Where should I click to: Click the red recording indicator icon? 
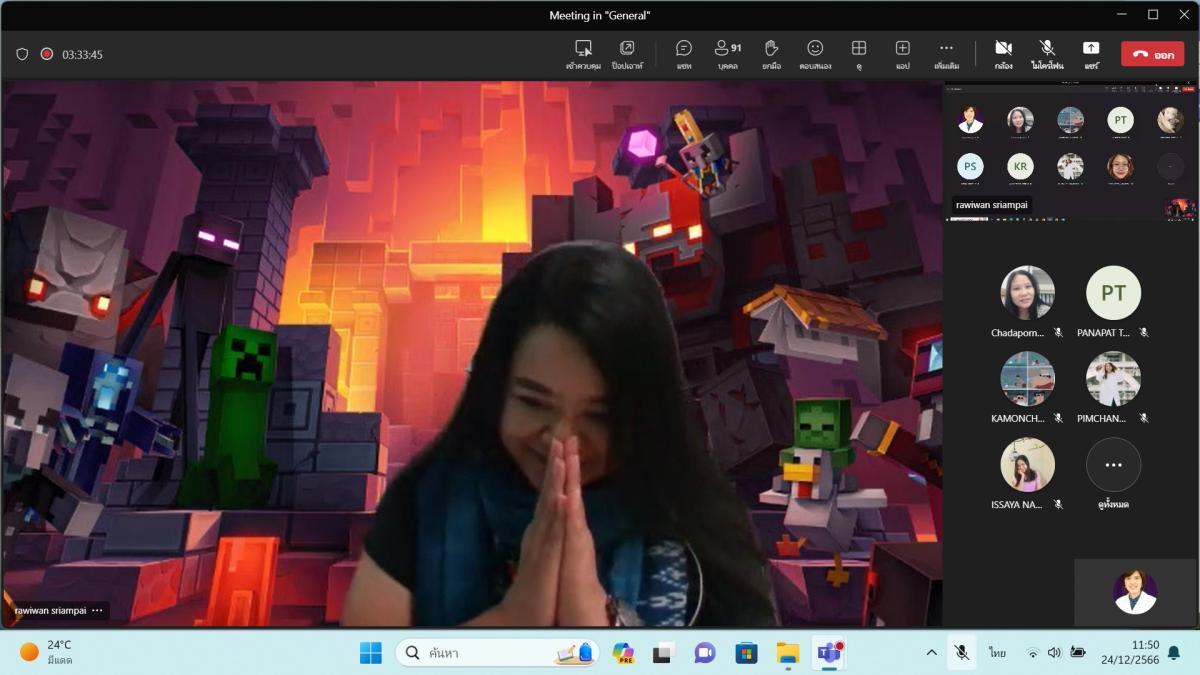(x=47, y=54)
